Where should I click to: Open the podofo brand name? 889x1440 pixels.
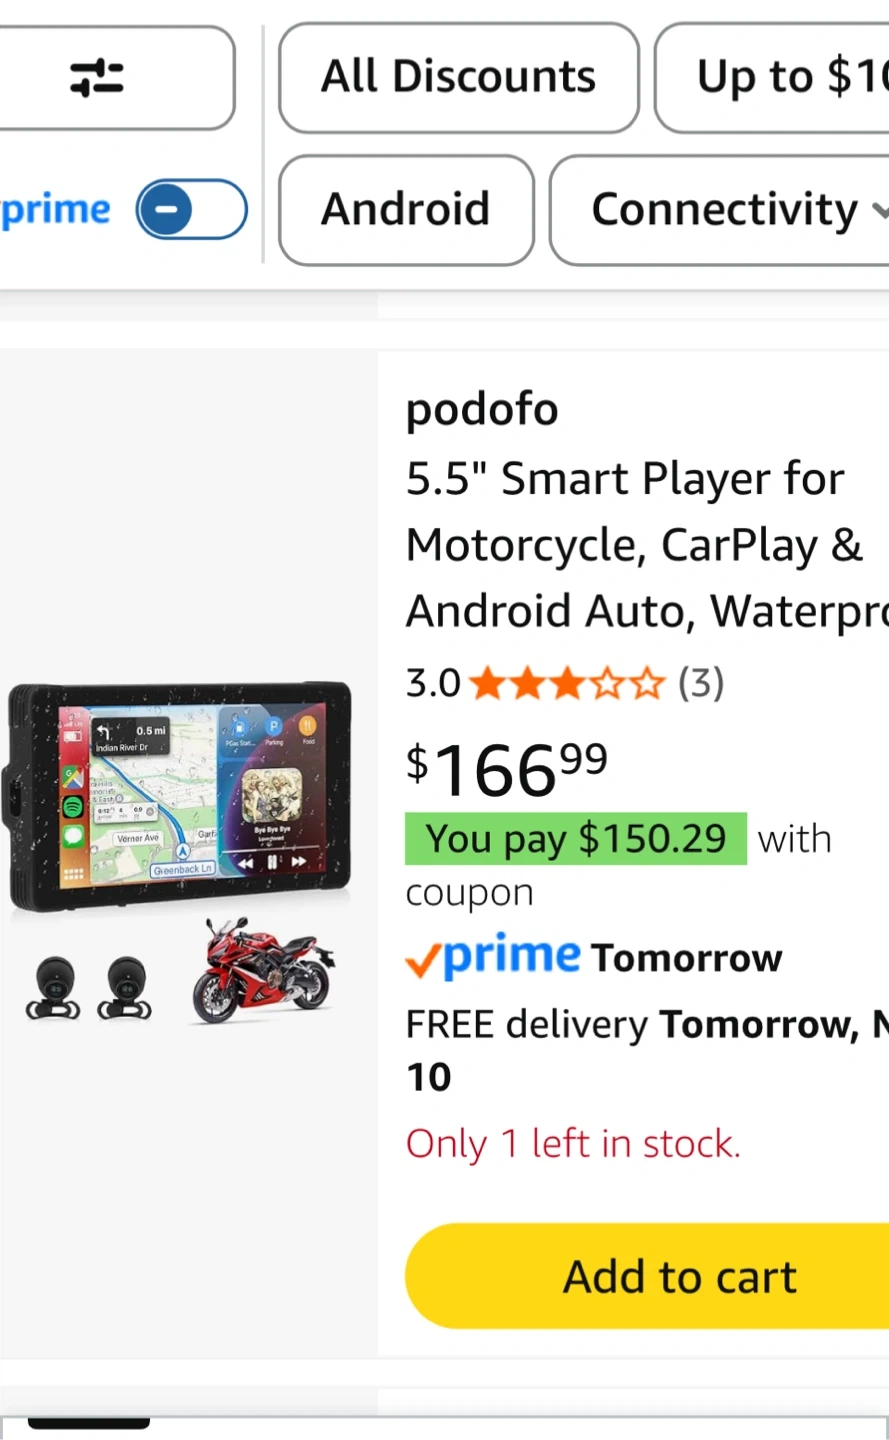[481, 409]
